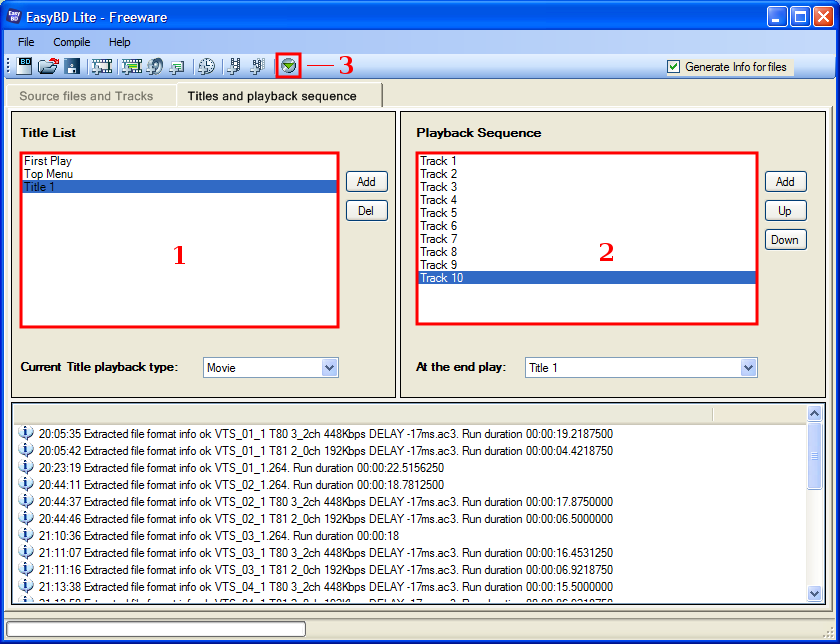Image resolution: width=840 pixels, height=644 pixels.
Task: Select Track 3 in Playback Sequence
Action: coord(587,186)
